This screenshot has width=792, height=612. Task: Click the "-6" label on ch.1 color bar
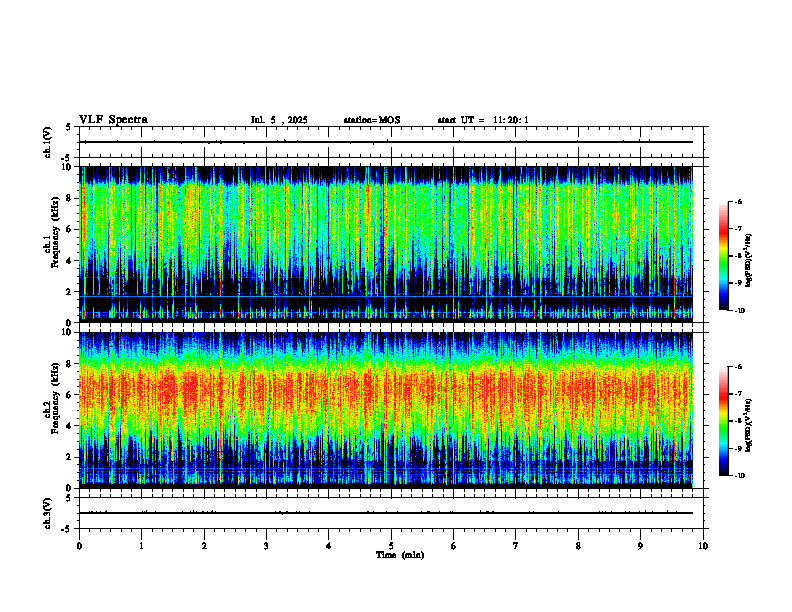point(738,201)
